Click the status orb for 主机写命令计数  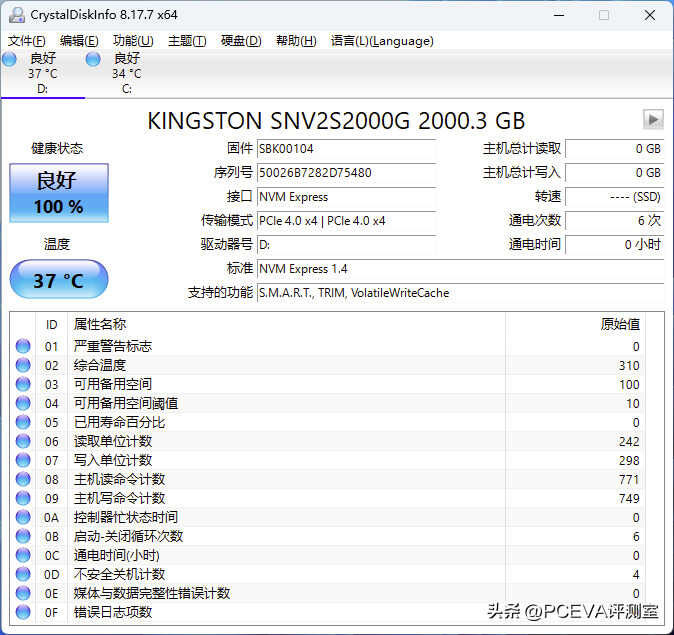(x=23, y=498)
